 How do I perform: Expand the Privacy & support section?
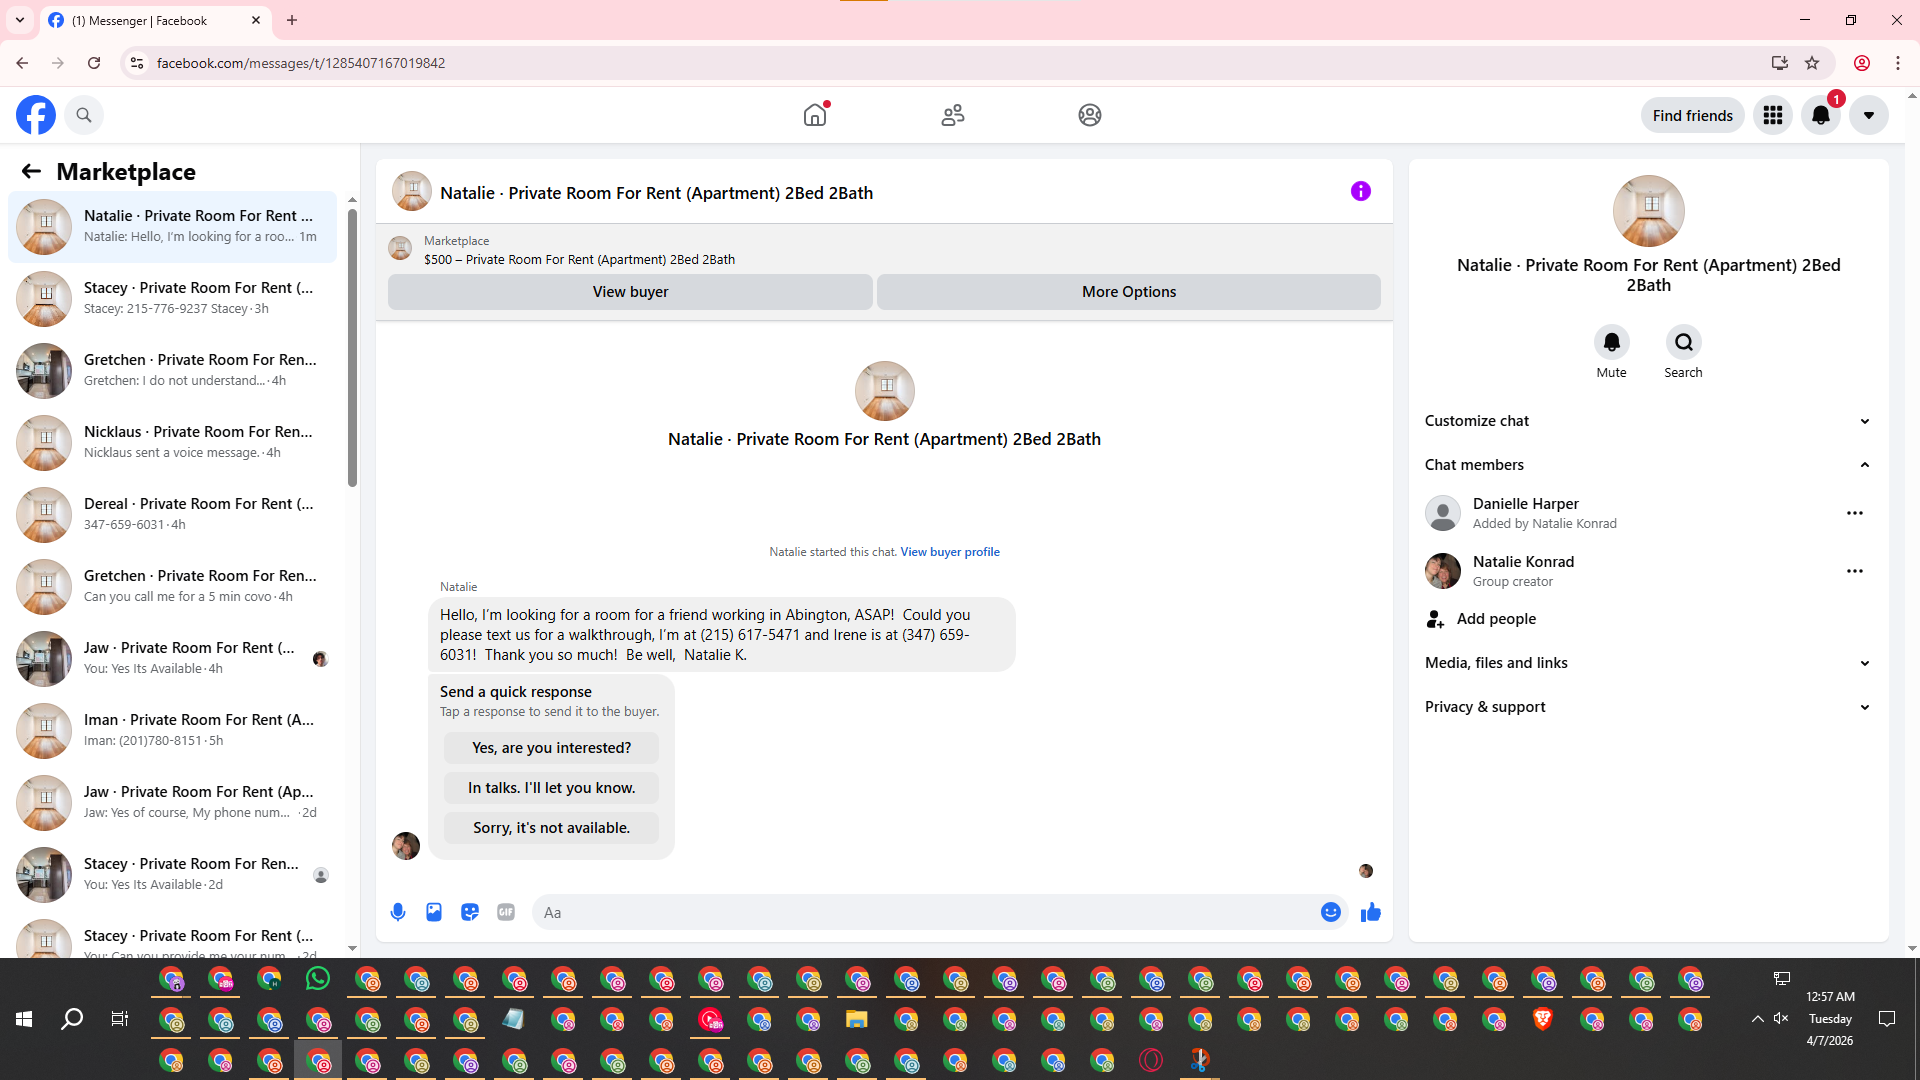[x=1648, y=706]
